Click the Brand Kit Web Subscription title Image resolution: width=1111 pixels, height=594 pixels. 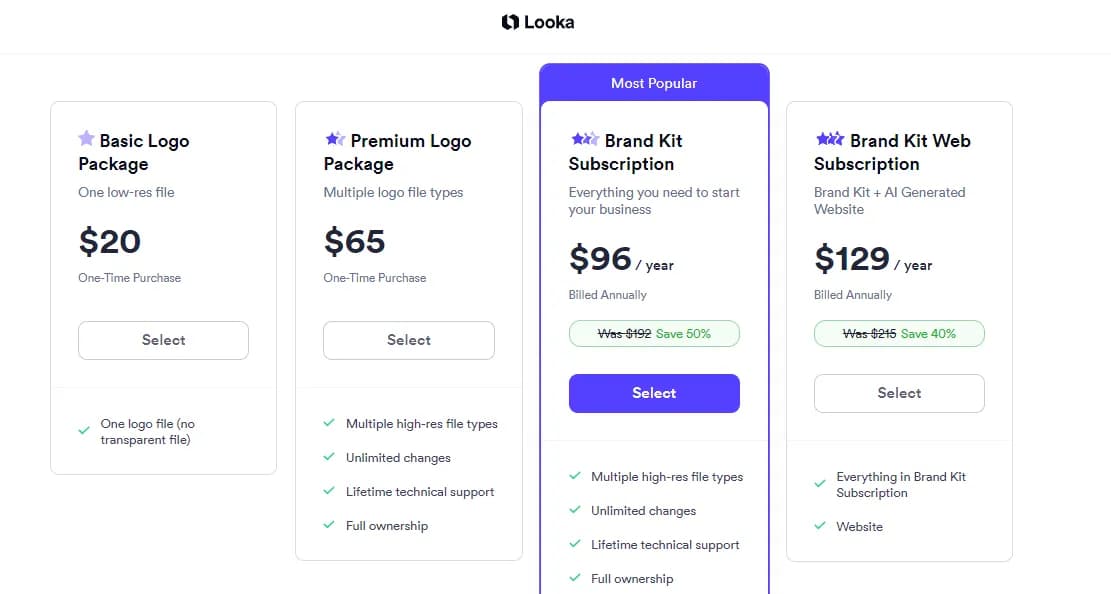(892, 152)
